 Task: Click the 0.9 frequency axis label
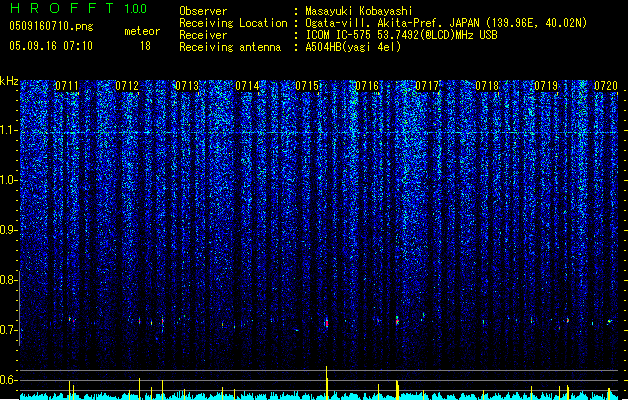point(9,230)
